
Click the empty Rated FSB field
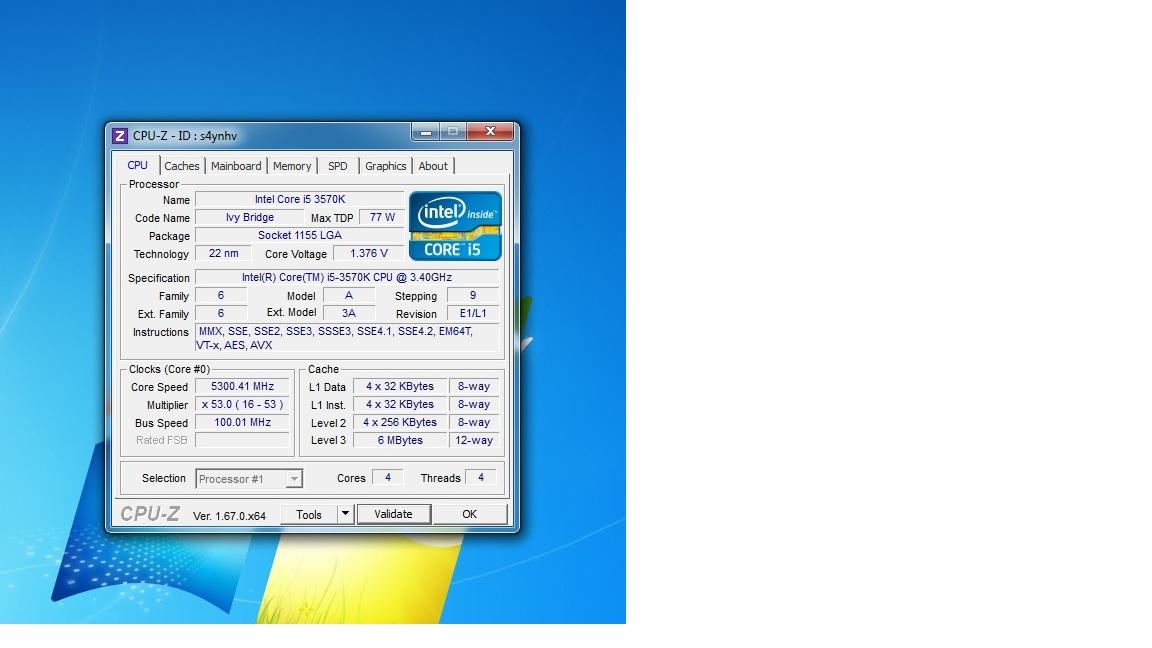242,440
